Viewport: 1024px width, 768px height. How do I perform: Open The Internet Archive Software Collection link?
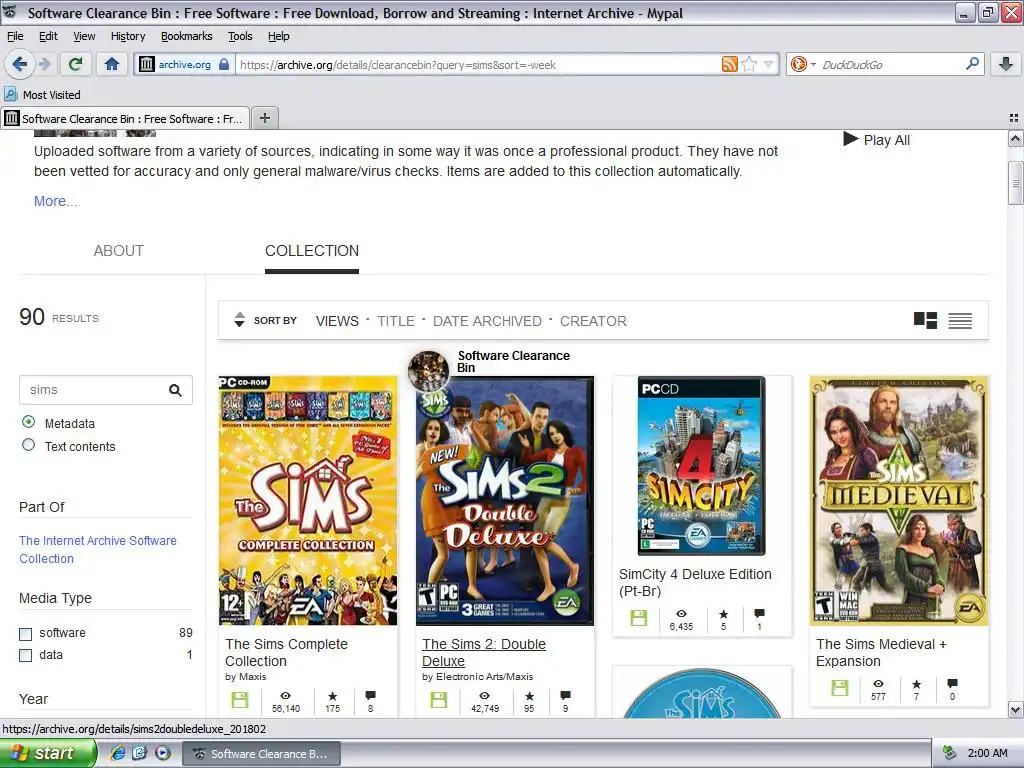coord(98,549)
